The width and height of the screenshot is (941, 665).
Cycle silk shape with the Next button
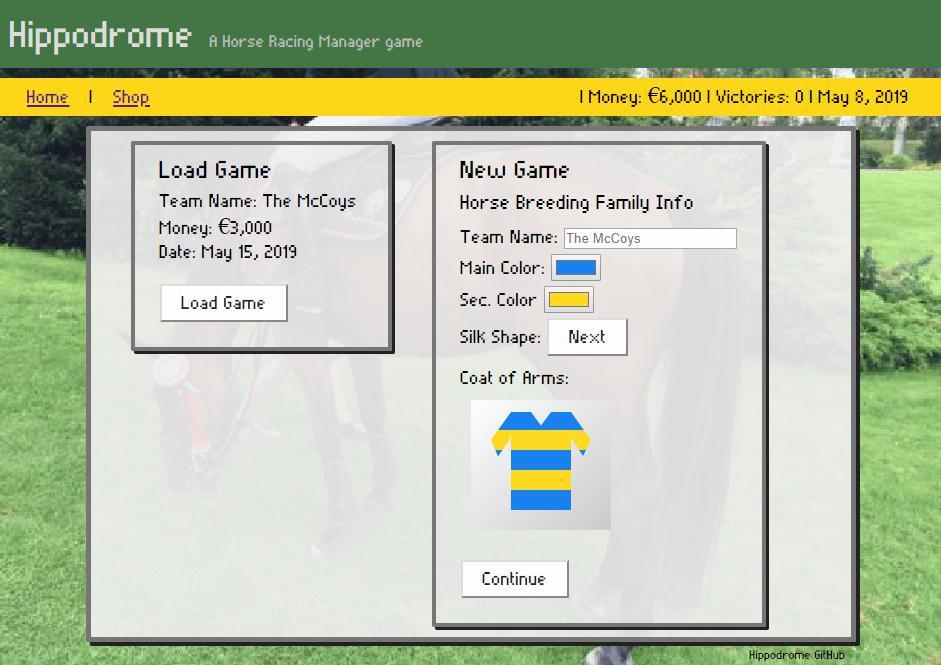coord(587,337)
